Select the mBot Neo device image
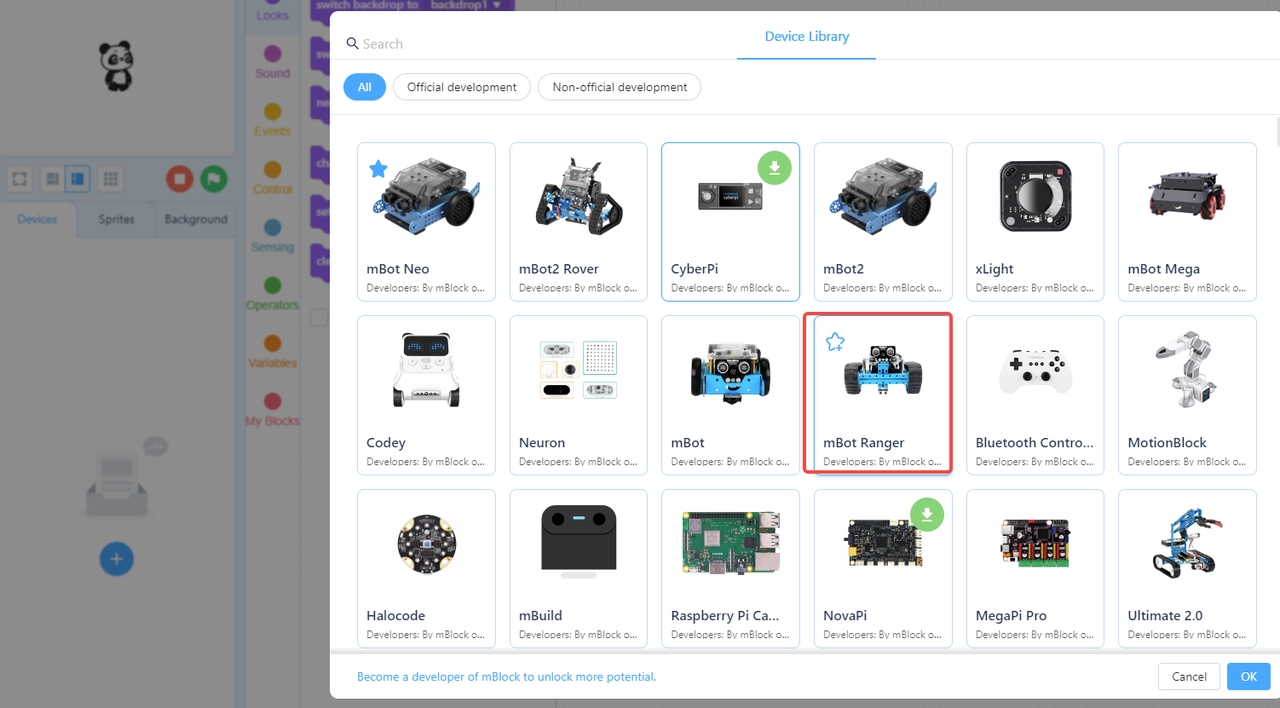Viewport: 1280px width, 708px height. coord(426,198)
